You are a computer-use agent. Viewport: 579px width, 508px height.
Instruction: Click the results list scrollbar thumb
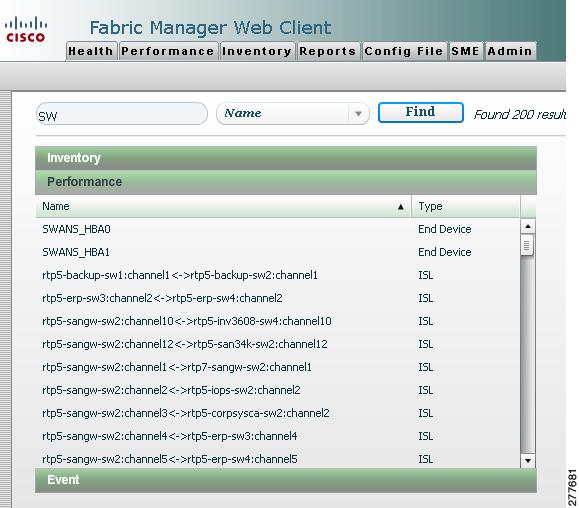(527, 246)
